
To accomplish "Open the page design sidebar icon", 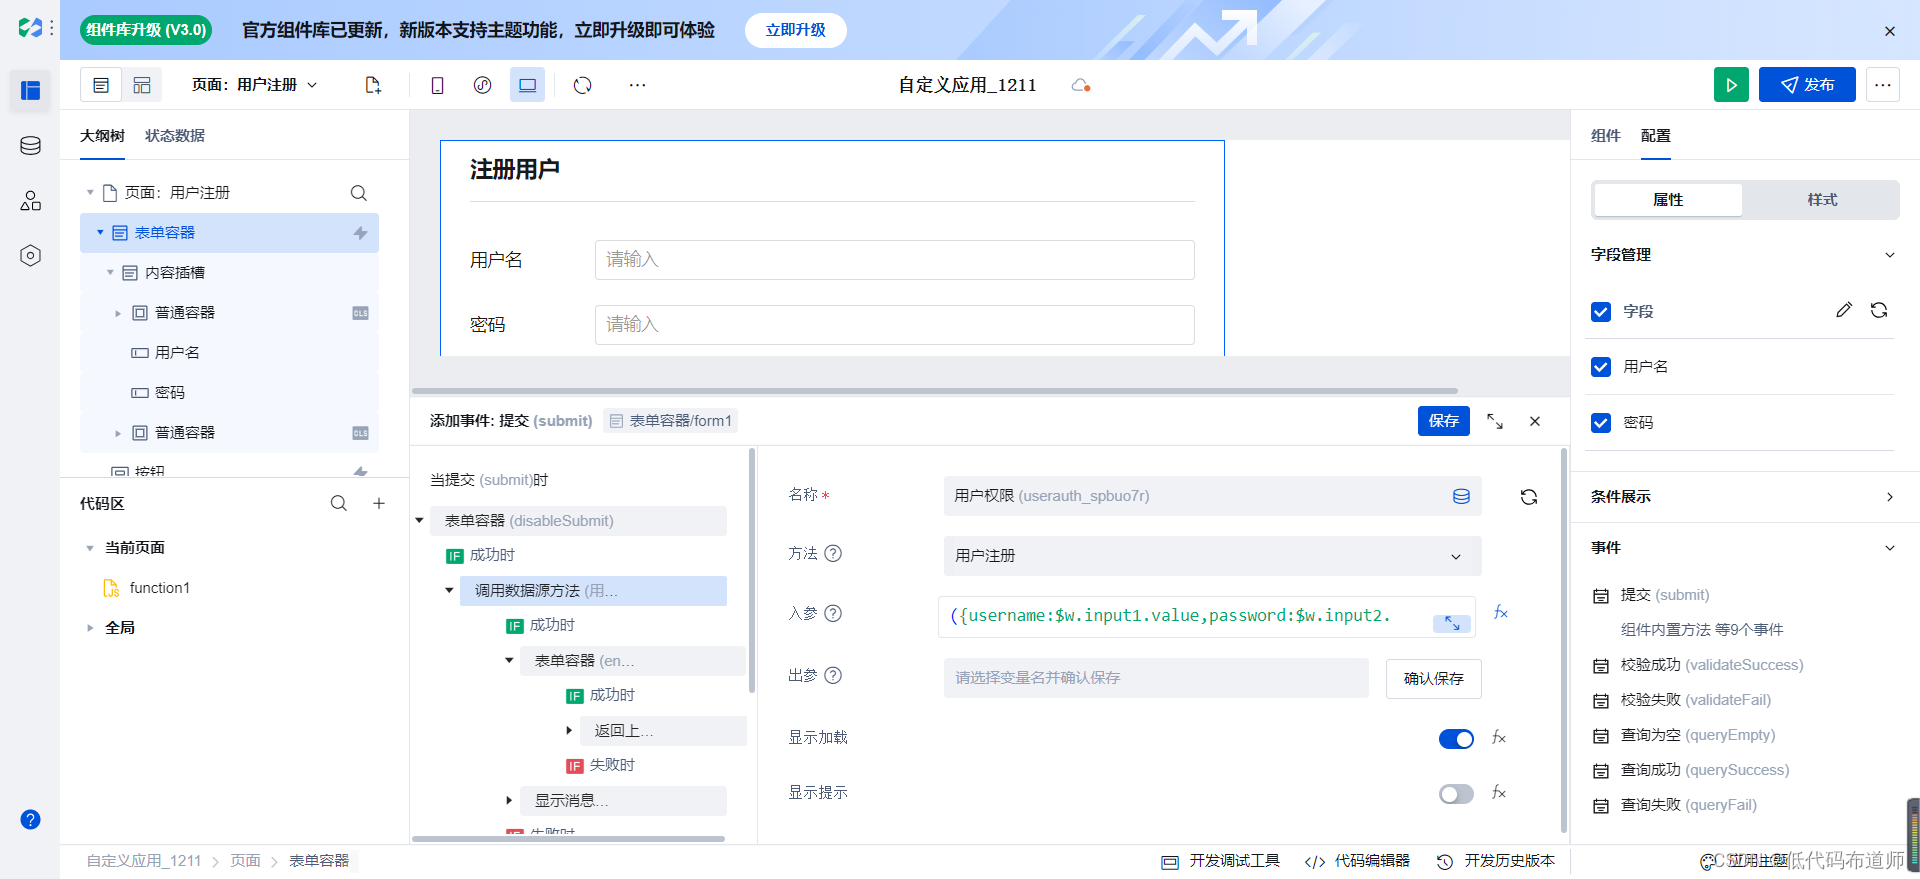I will click(30, 90).
